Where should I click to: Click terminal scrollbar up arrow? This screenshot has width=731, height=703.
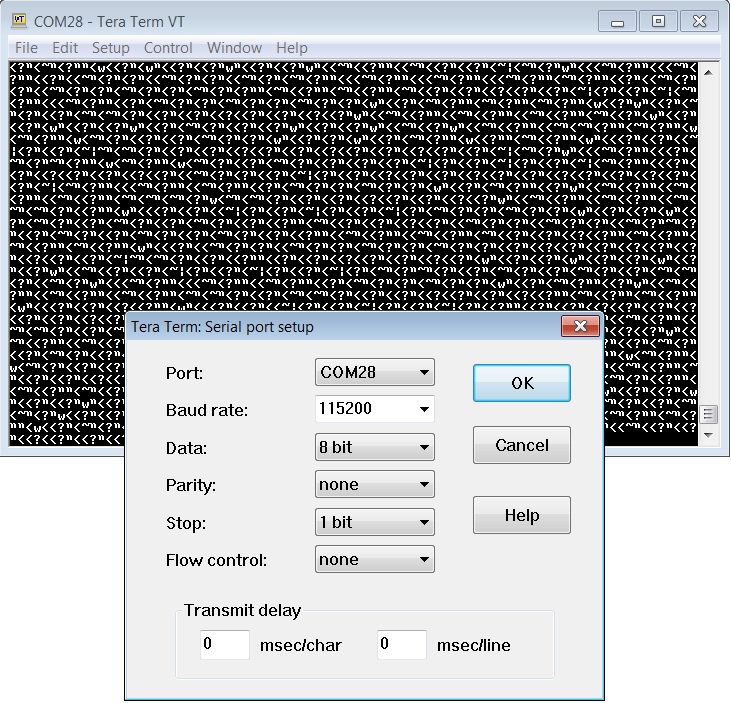(708, 73)
